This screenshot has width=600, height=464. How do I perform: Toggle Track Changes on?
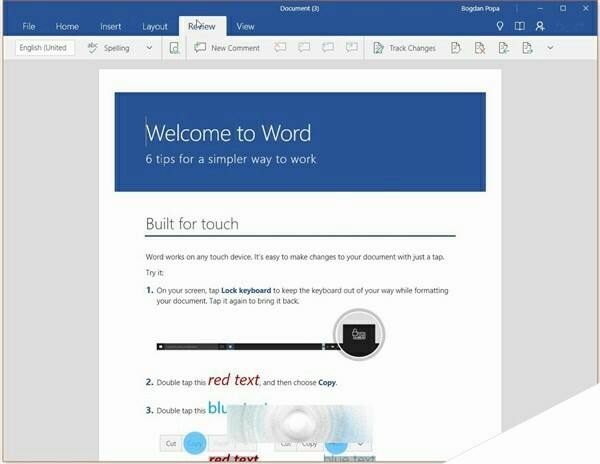[x=404, y=48]
